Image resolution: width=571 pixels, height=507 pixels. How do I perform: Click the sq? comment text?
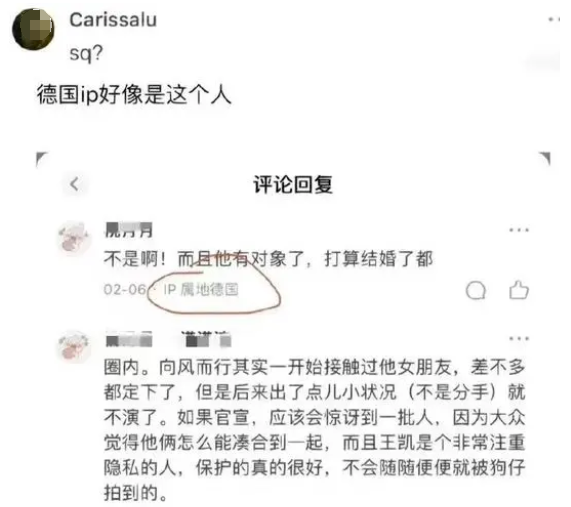click(x=86, y=54)
